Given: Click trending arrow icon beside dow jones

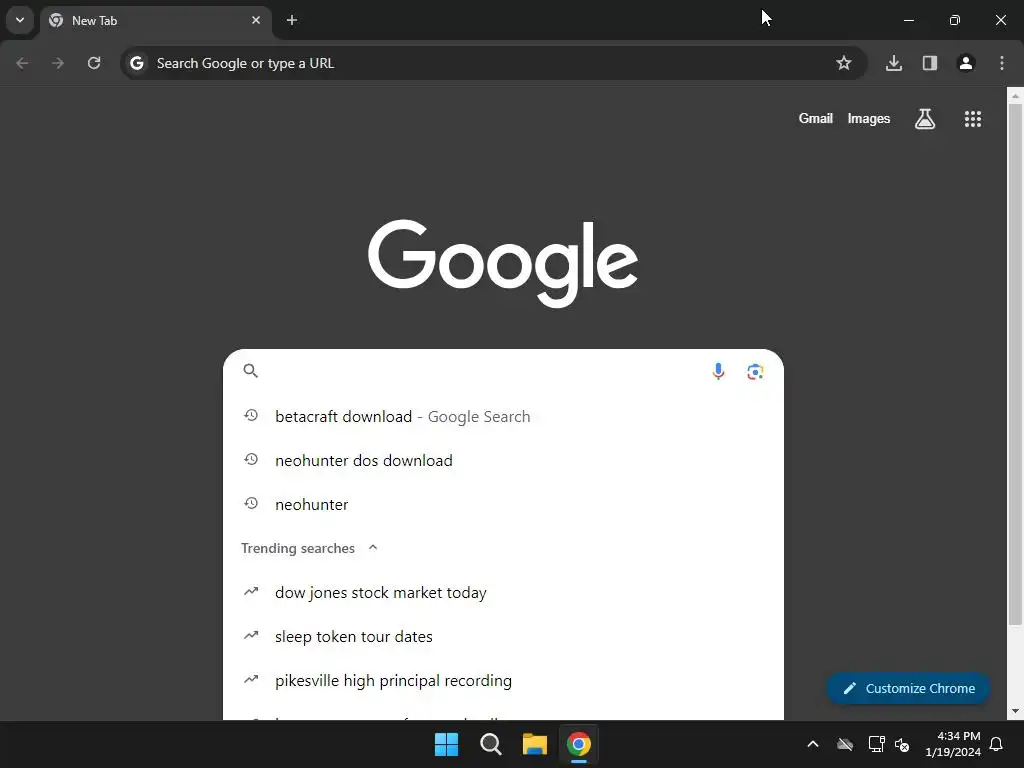Looking at the screenshot, I should [x=251, y=592].
